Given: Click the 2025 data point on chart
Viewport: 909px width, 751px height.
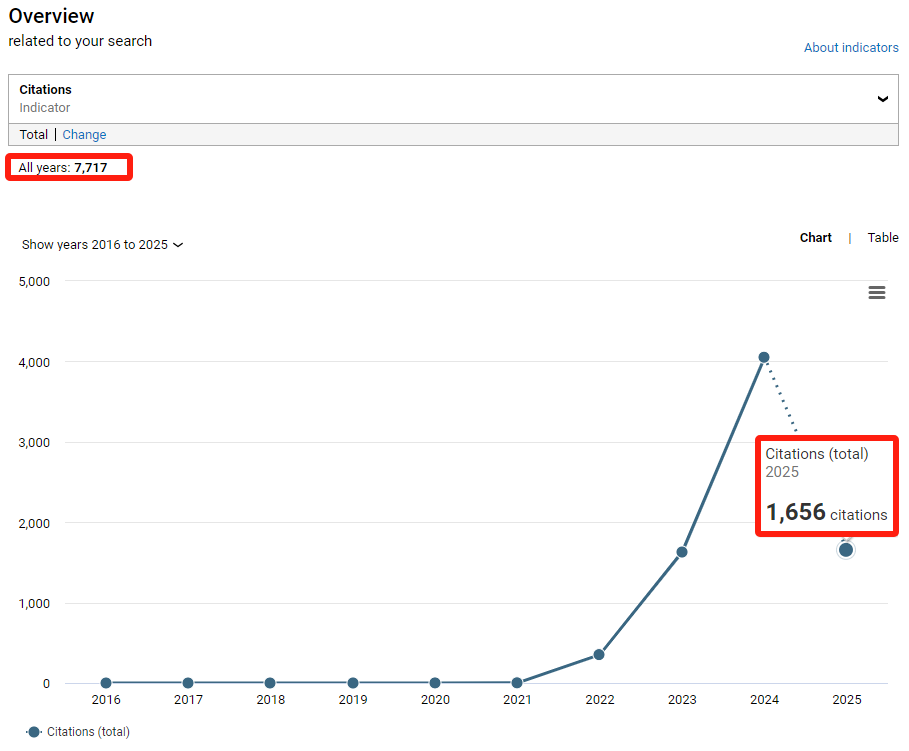Looking at the screenshot, I should (846, 550).
